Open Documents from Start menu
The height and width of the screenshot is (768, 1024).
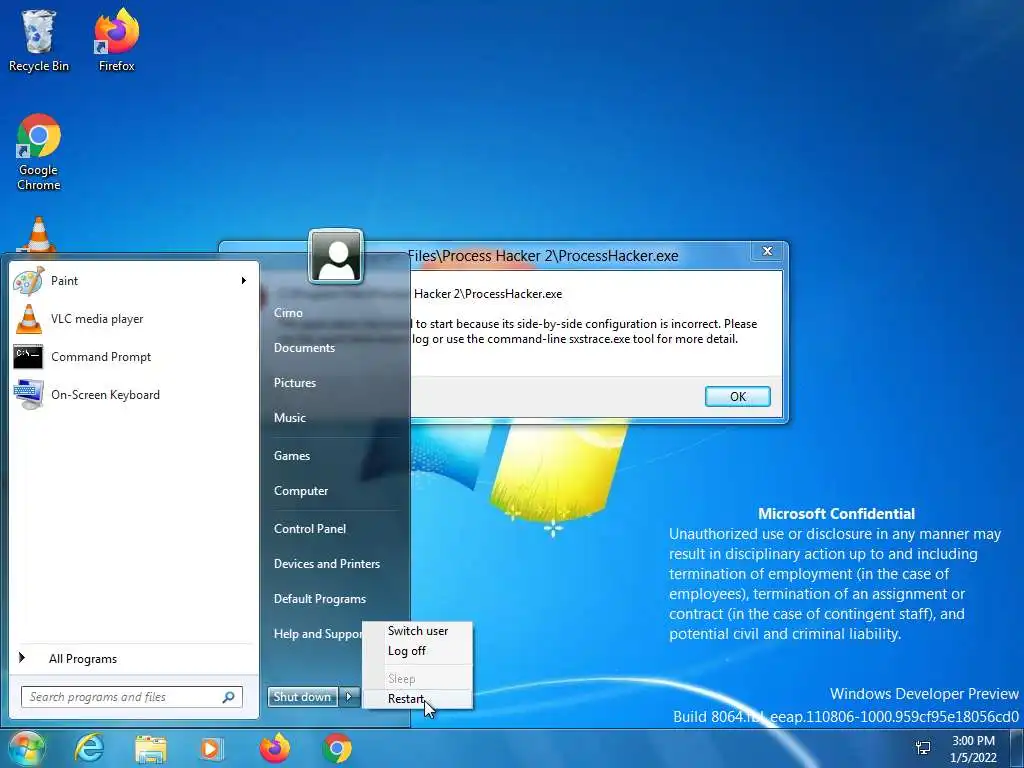tap(304, 348)
